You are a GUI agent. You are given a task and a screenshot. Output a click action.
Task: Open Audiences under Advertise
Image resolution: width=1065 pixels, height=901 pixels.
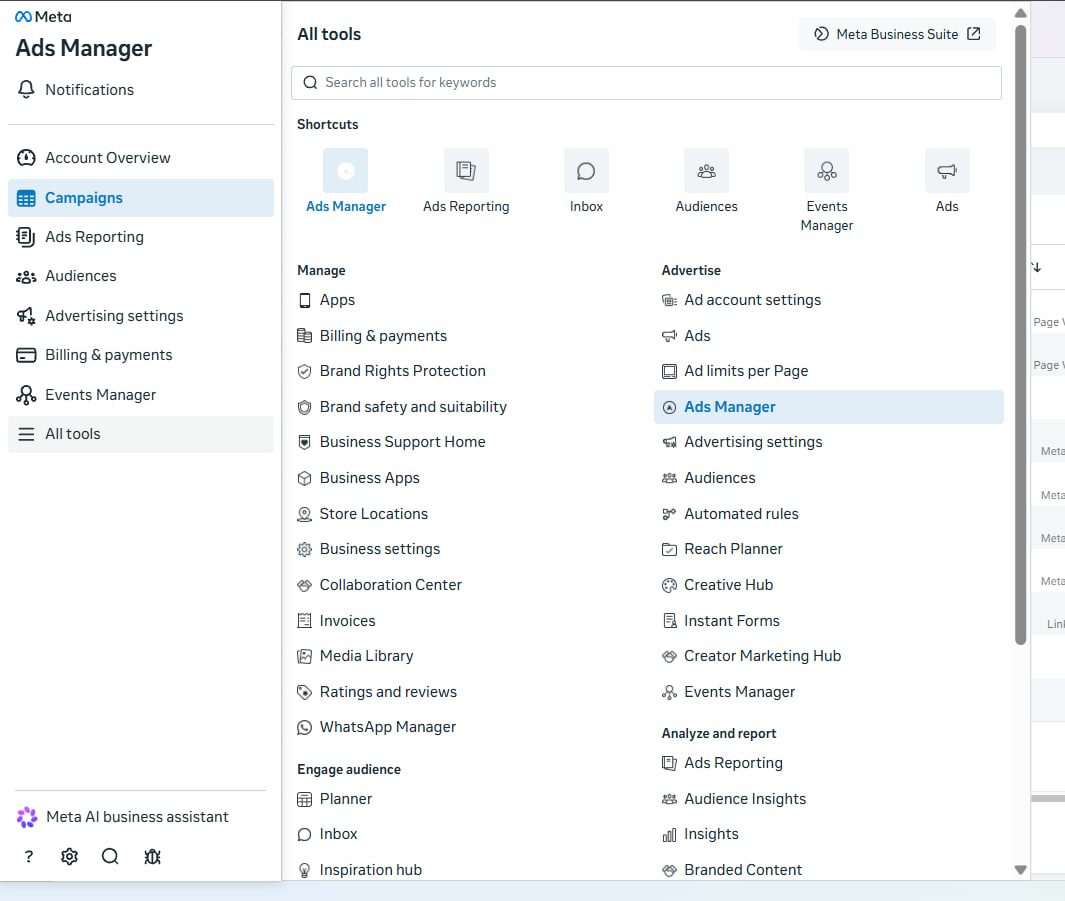[x=708, y=478]
